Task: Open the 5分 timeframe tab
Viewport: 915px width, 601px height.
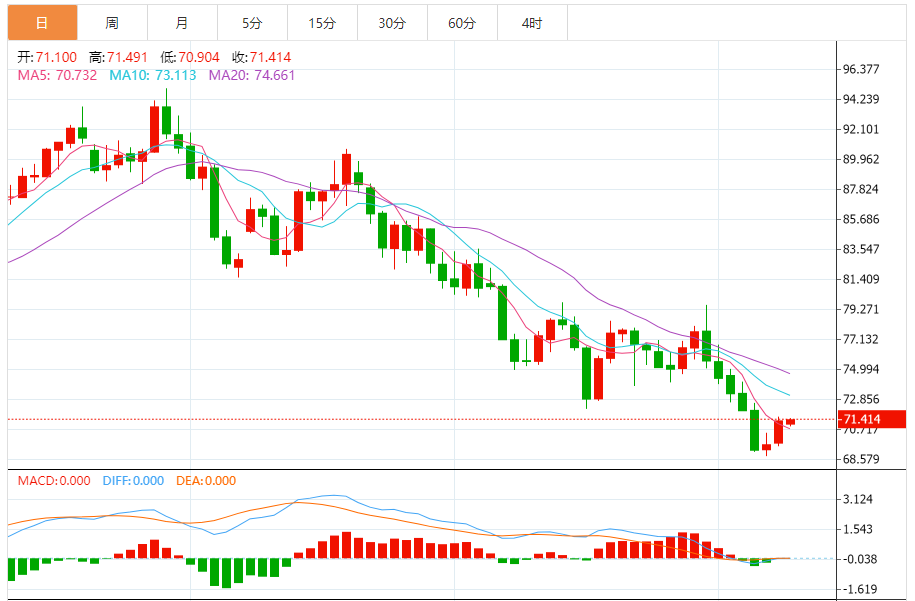Action: [252, 23]
